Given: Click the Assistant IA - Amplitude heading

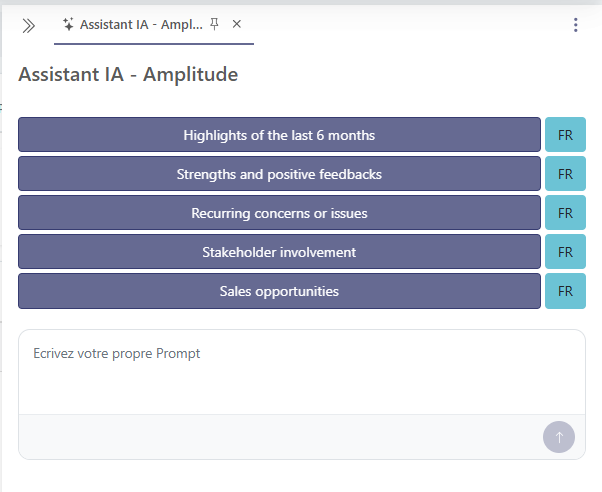Looking at the screenshot, I should tap(128, 75).
